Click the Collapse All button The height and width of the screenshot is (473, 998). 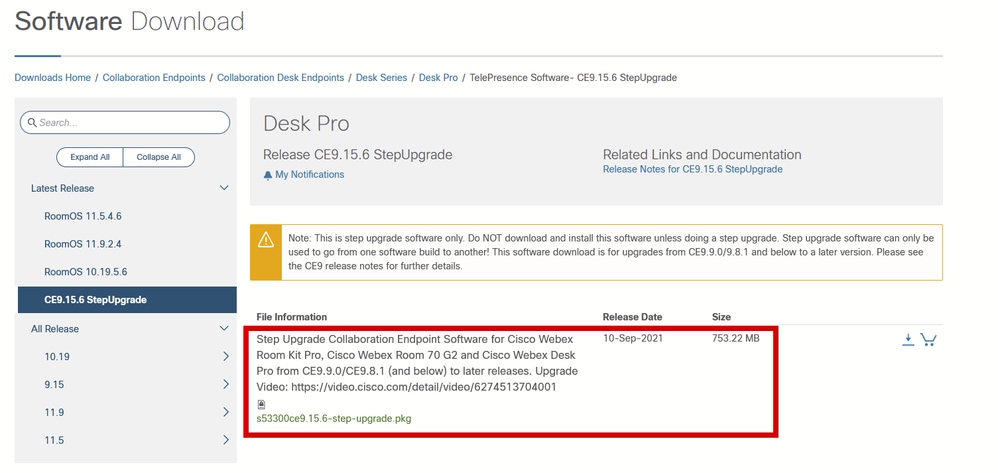click(158, 157)
